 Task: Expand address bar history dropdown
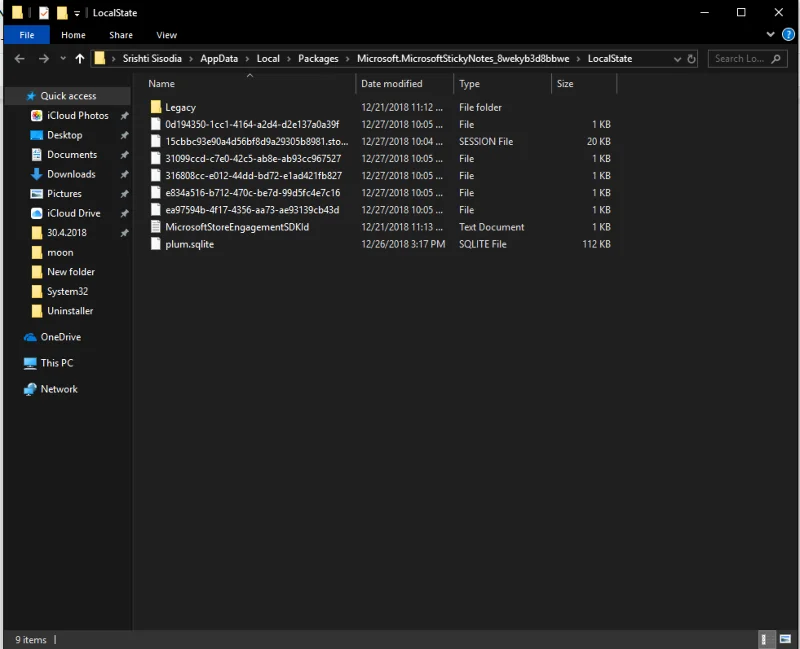(677, 59)
